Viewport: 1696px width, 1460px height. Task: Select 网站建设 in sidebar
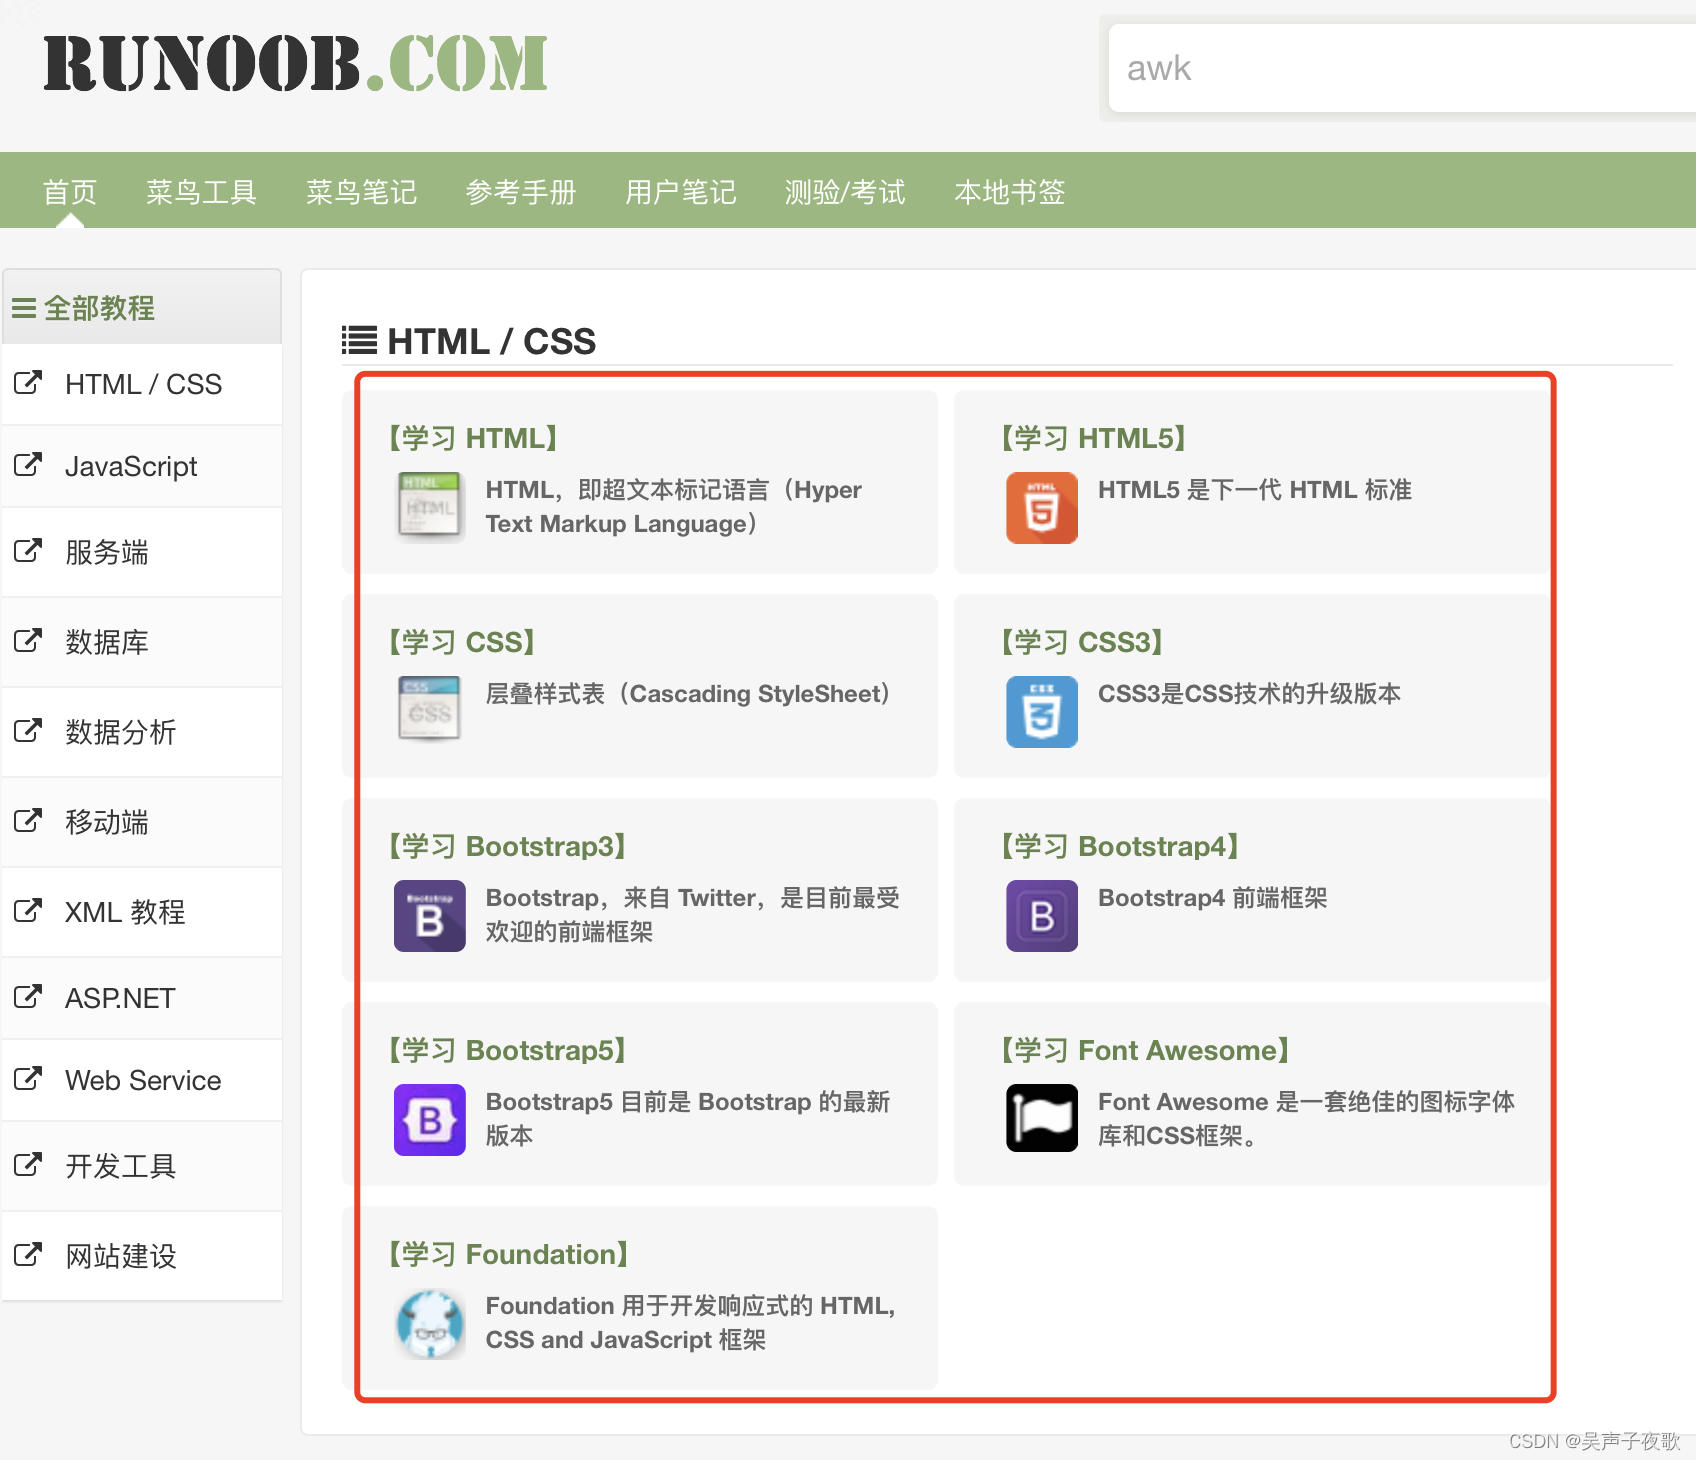pos(142,1256)
